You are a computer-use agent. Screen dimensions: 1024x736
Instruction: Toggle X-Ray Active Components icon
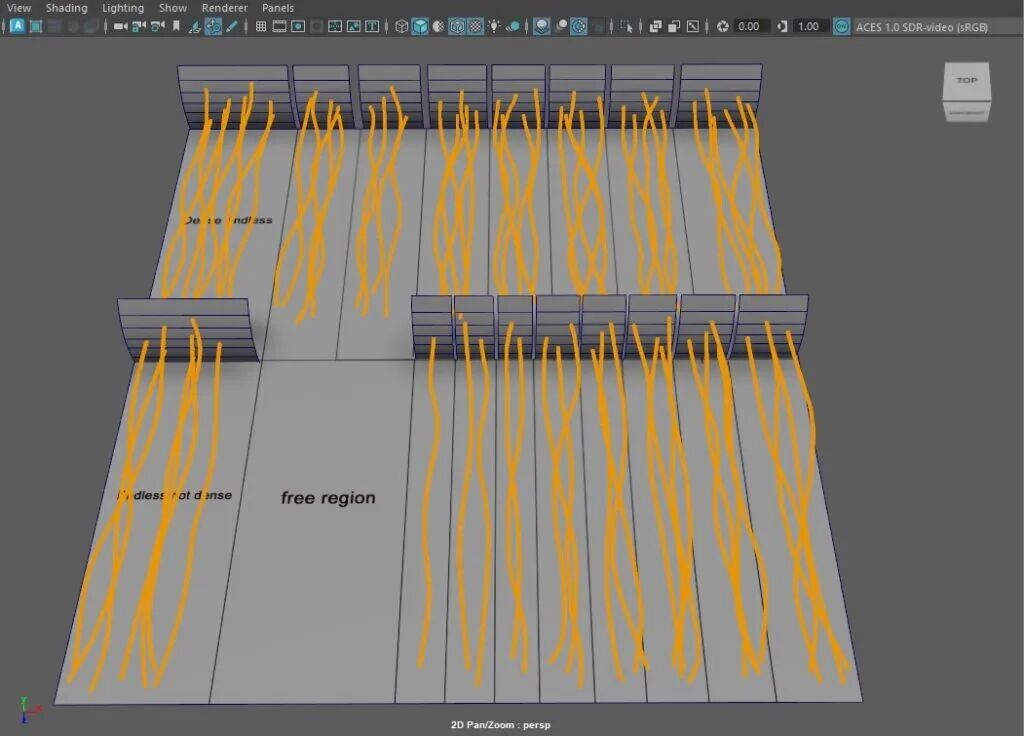click(x=674, y=26)
